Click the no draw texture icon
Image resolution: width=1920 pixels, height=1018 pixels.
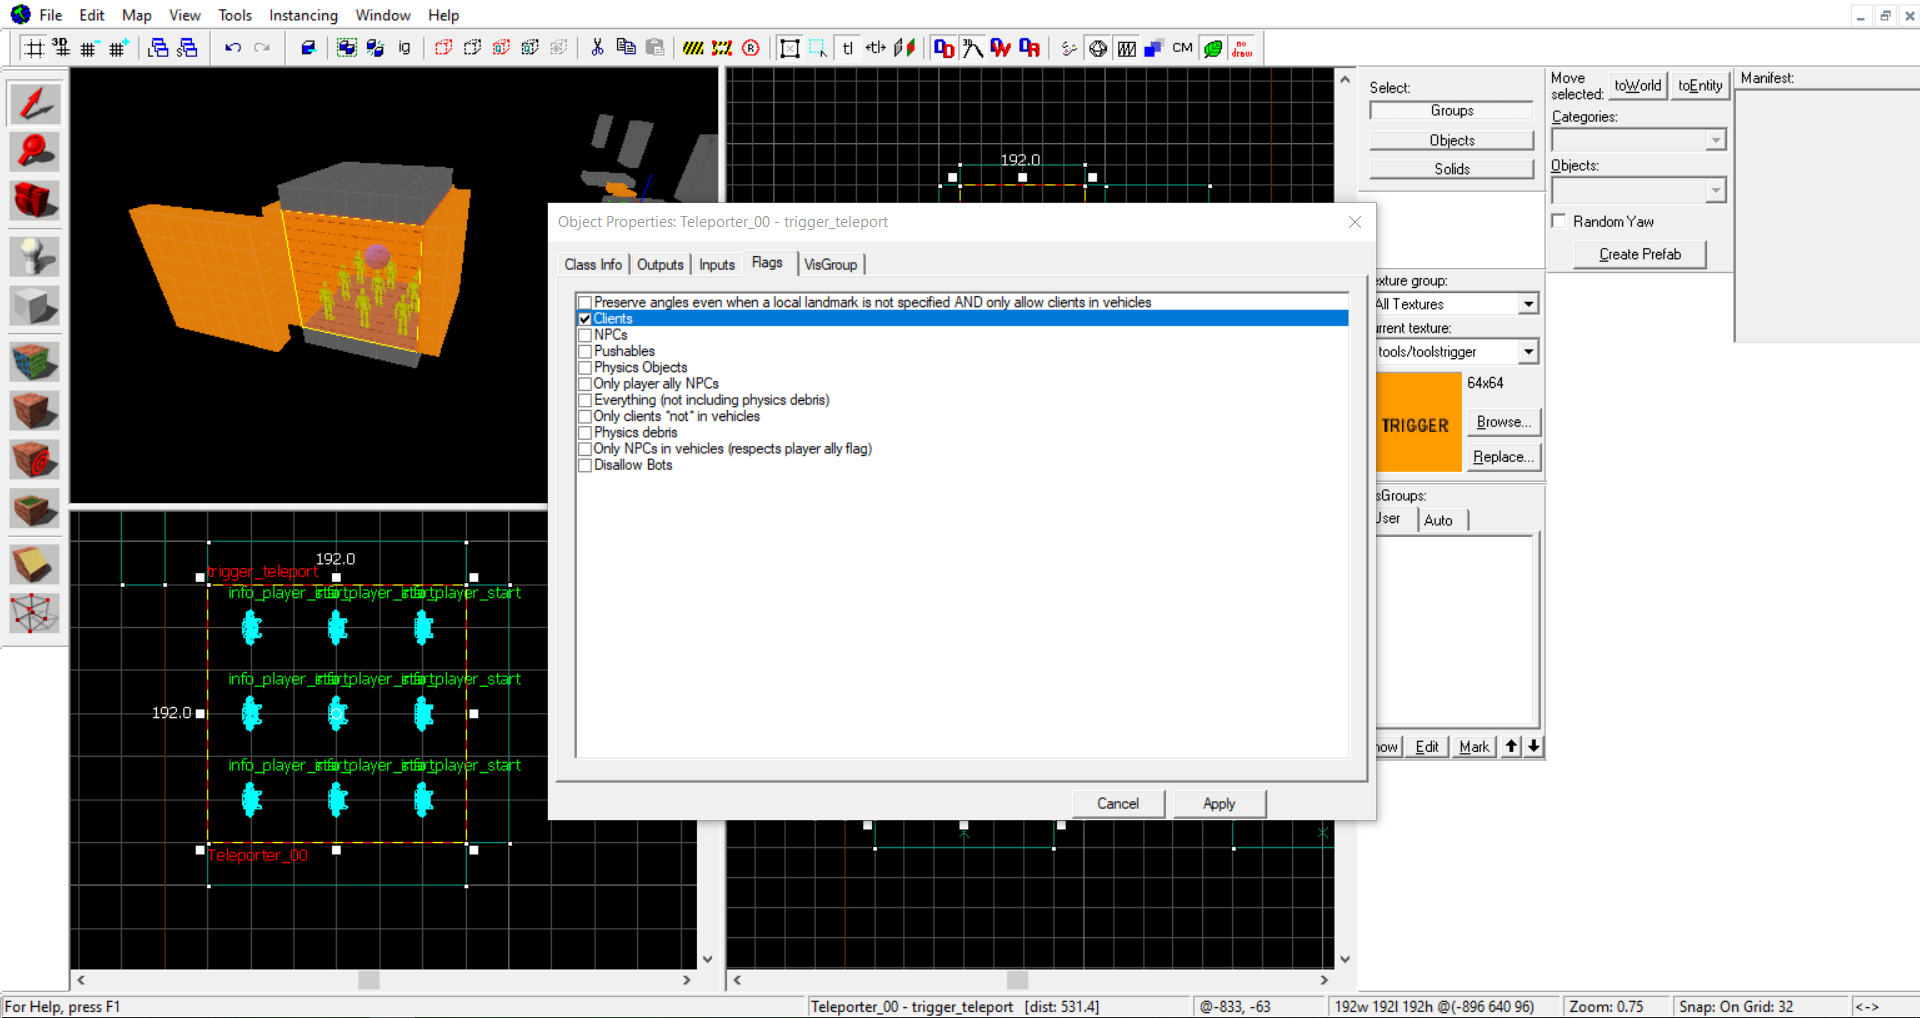click(x=1242, y=48)
